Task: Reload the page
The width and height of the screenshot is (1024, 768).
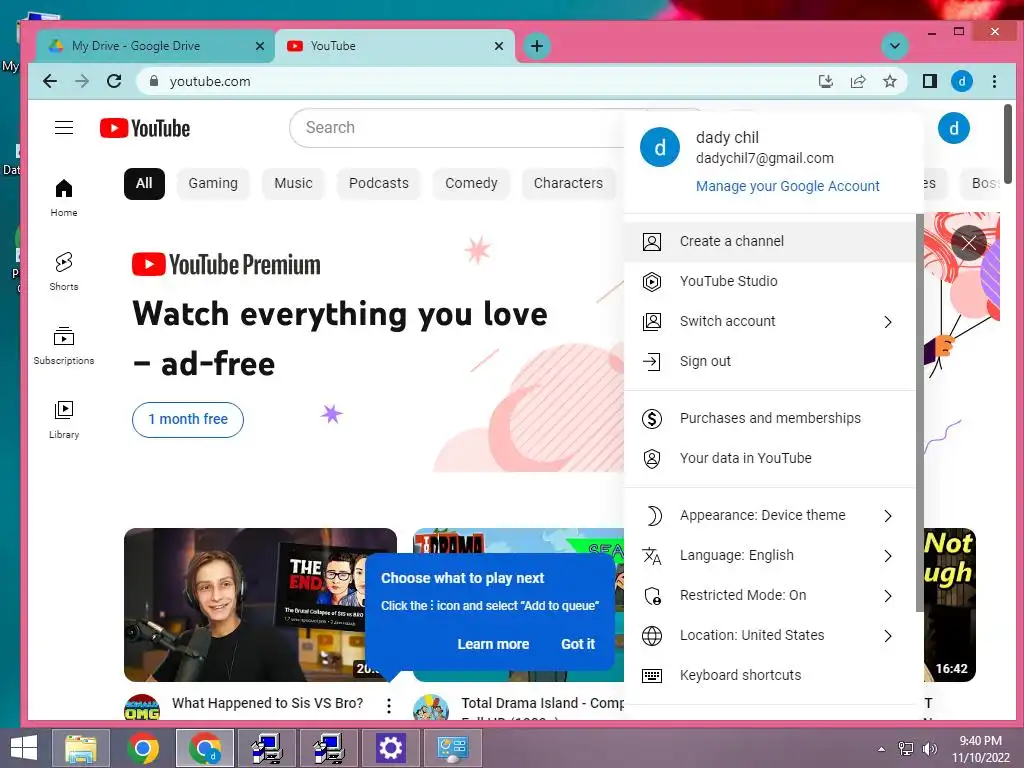Action: point(114,81)
